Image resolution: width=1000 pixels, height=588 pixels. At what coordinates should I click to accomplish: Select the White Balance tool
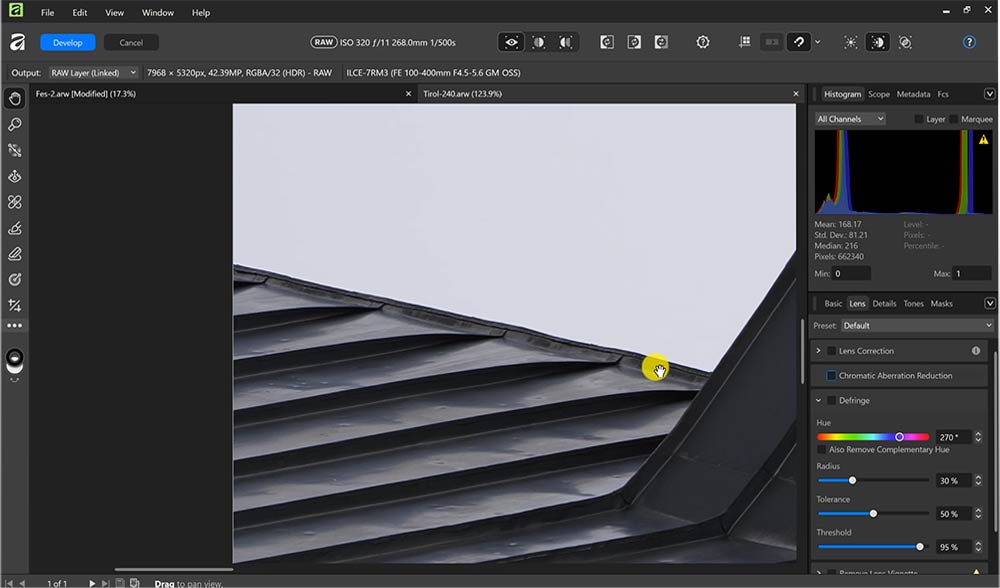(x=15, y=150)
